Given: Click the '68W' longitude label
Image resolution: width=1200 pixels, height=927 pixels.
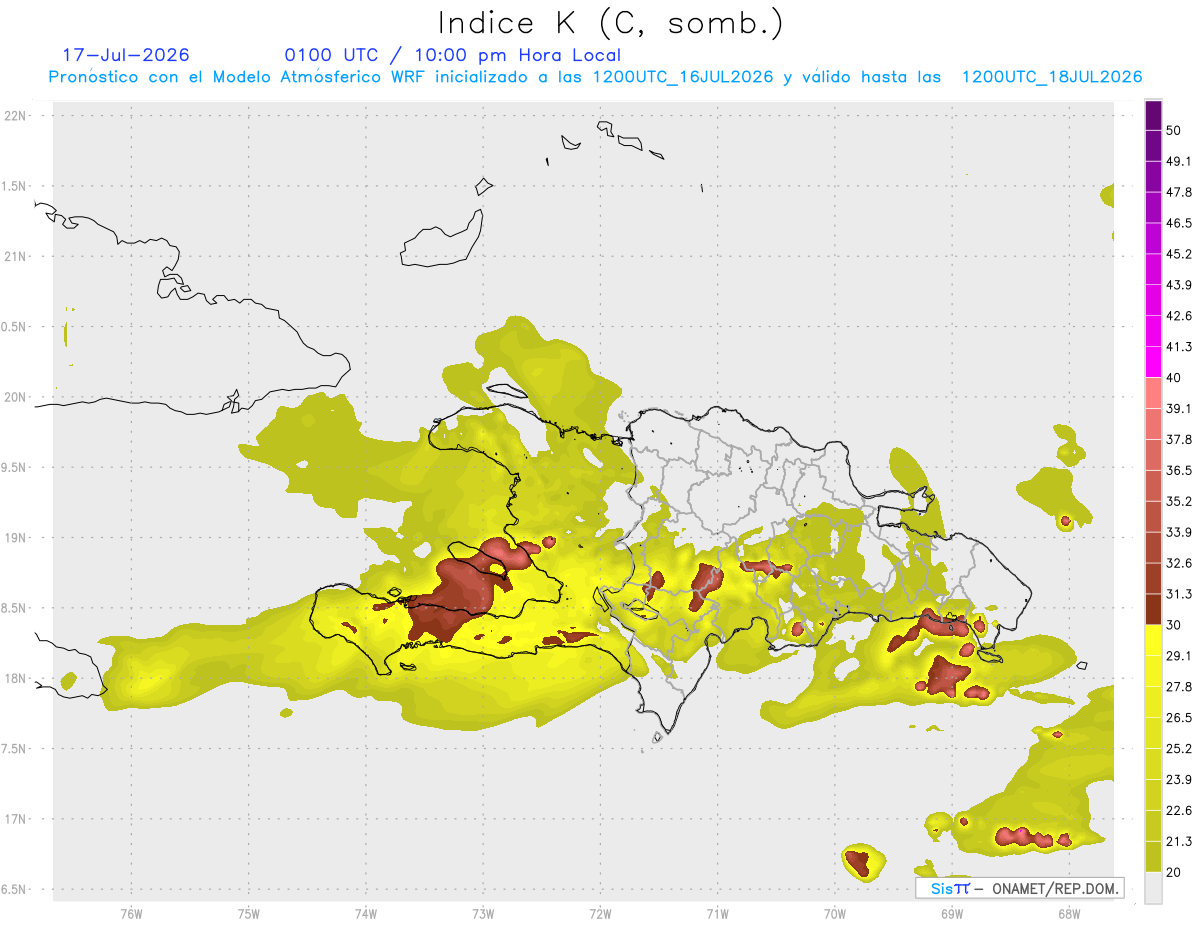Looking at the screenshot, I should click(1069, 915).
